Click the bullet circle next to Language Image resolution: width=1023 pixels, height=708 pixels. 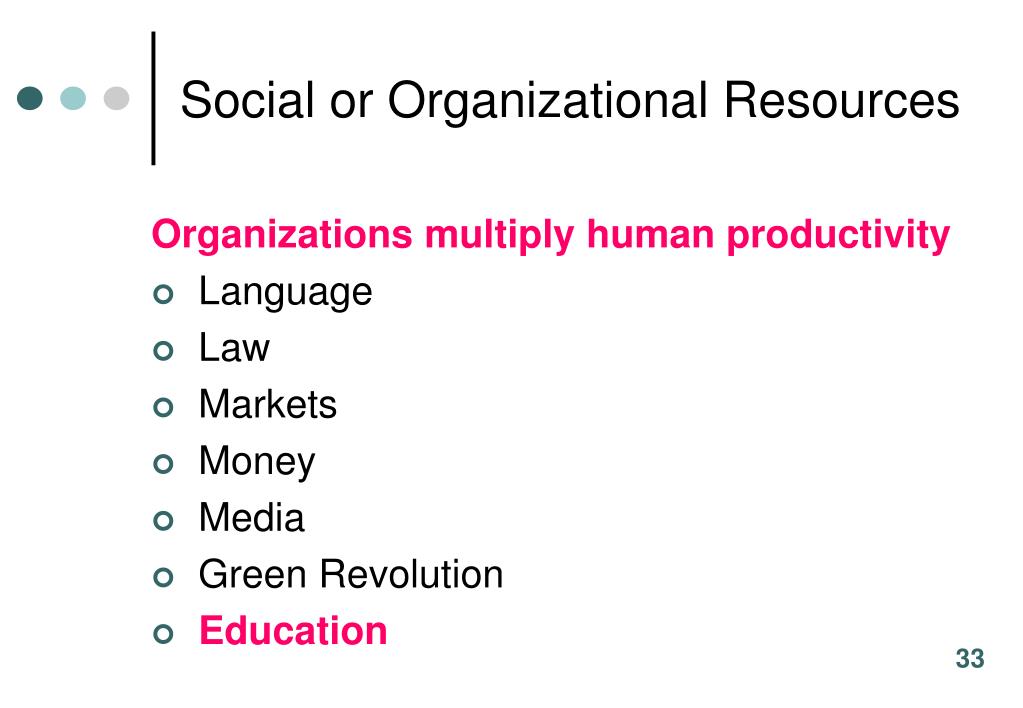click(164, 294)
